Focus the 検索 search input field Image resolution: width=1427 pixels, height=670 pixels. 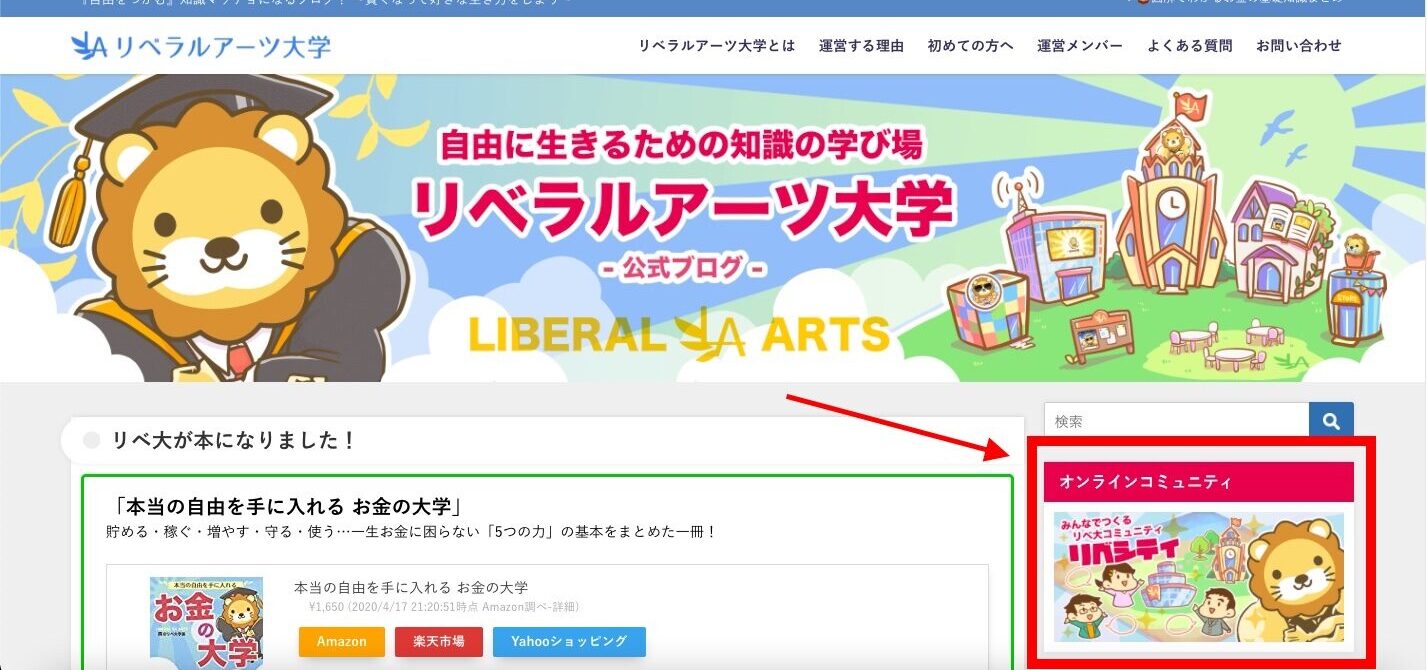coord(1177,422)
